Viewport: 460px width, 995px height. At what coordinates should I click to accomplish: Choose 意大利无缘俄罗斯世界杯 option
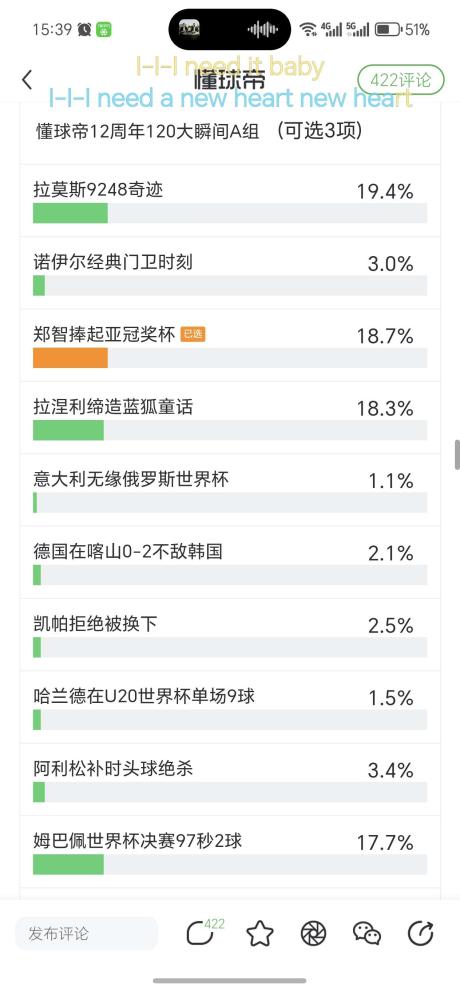click(230, 490)
